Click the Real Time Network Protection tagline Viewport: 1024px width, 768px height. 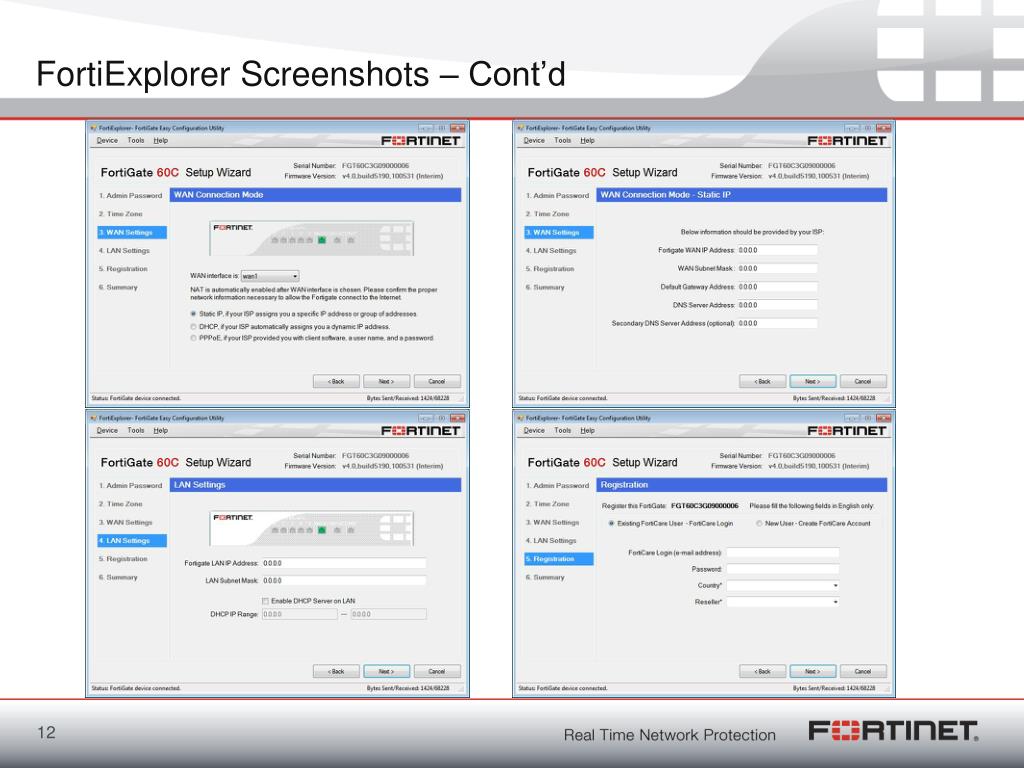click(669, 735)
